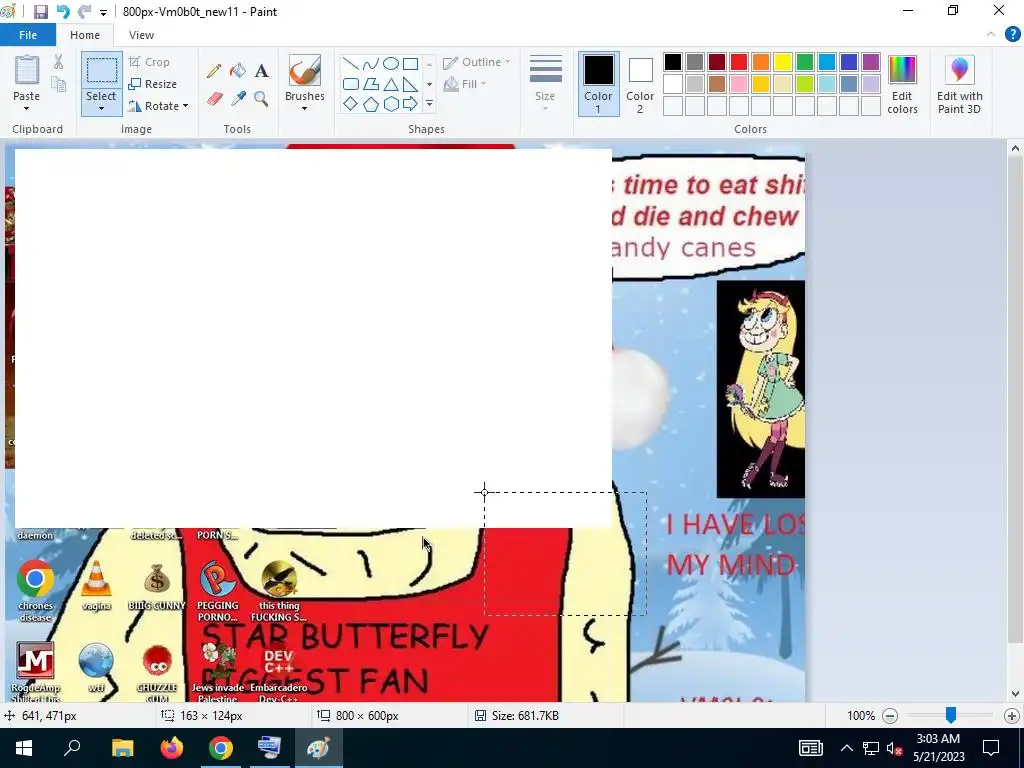1024x768 pixels.
Task: Zoom out with the minus button
Action: coord(889,716)
